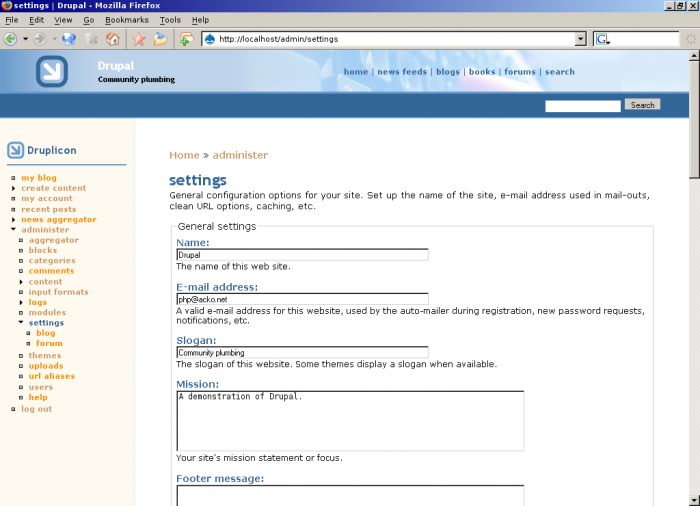Click log out in sidebar

point(37,409)
